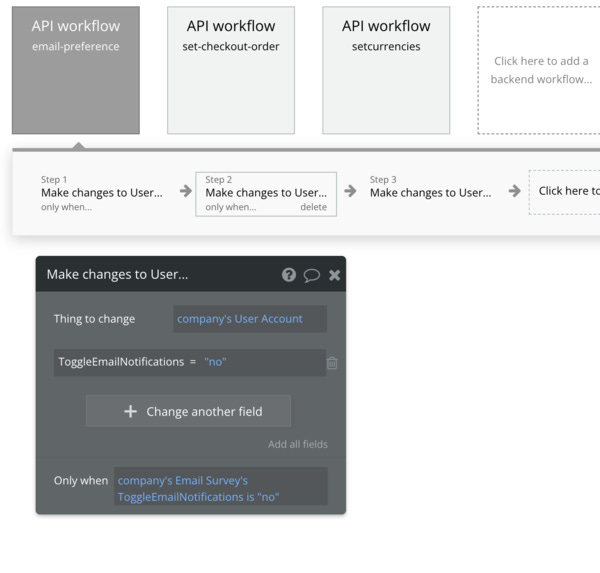Click the Thing to change label

(94, 319)
